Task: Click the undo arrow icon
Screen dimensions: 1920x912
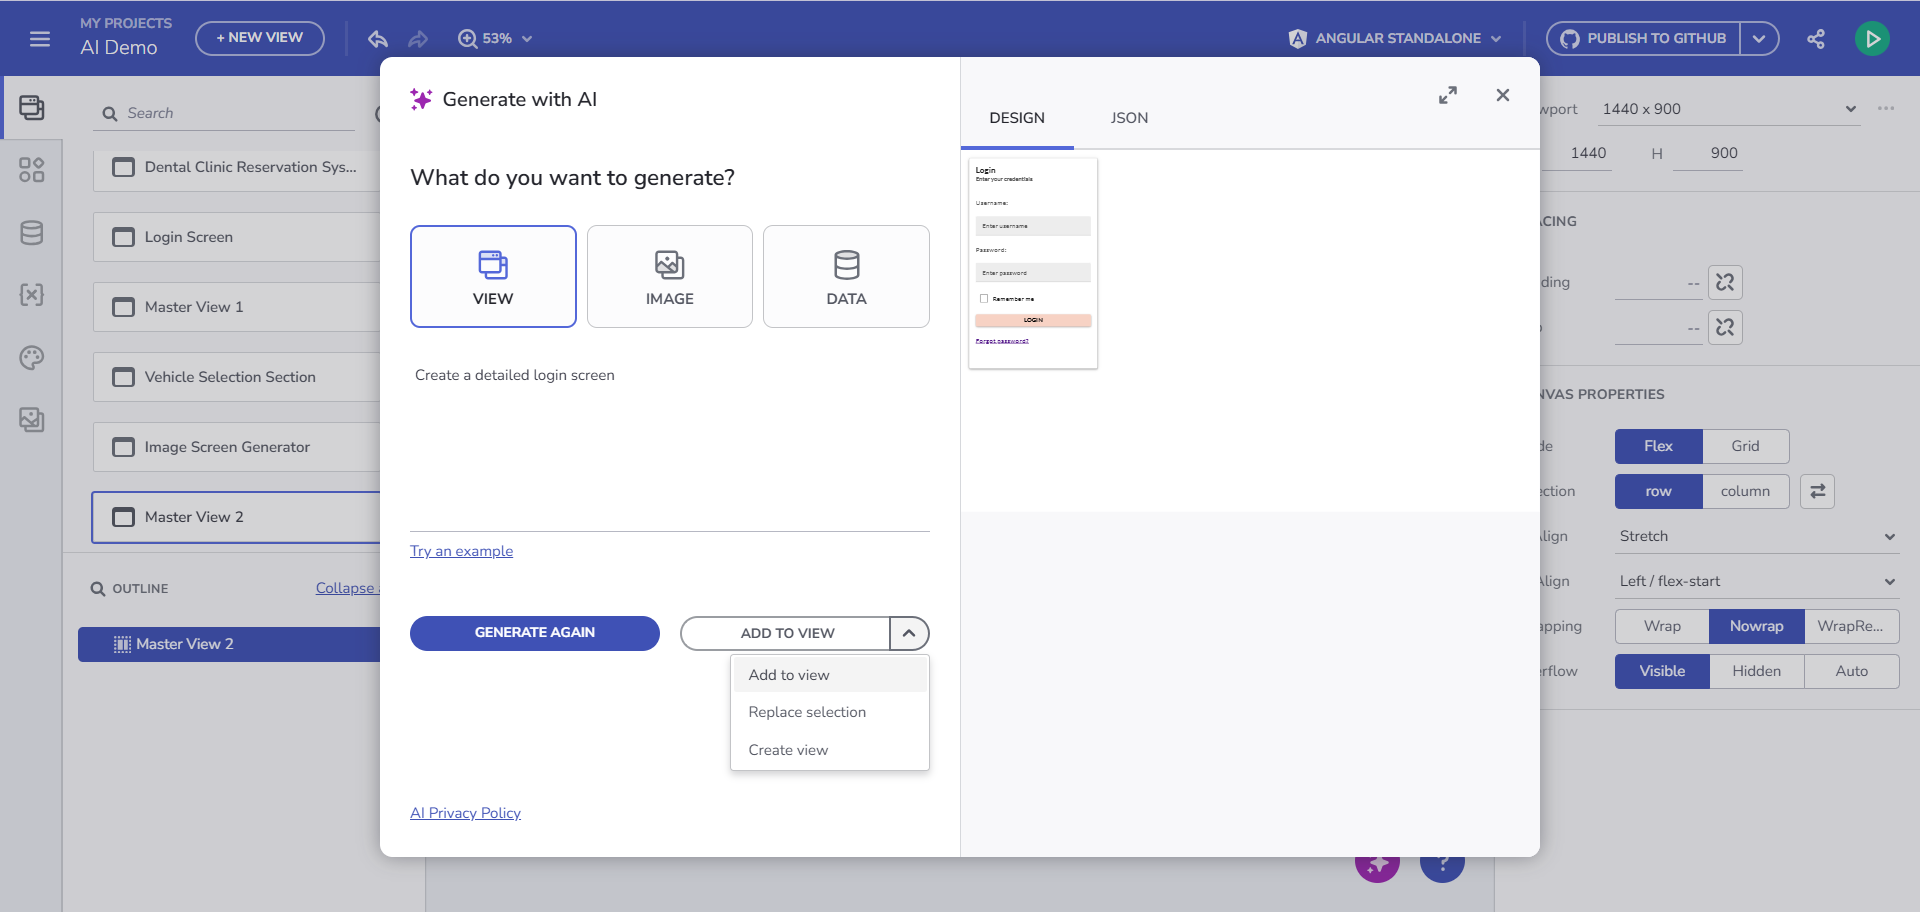Action: point(377,39)
